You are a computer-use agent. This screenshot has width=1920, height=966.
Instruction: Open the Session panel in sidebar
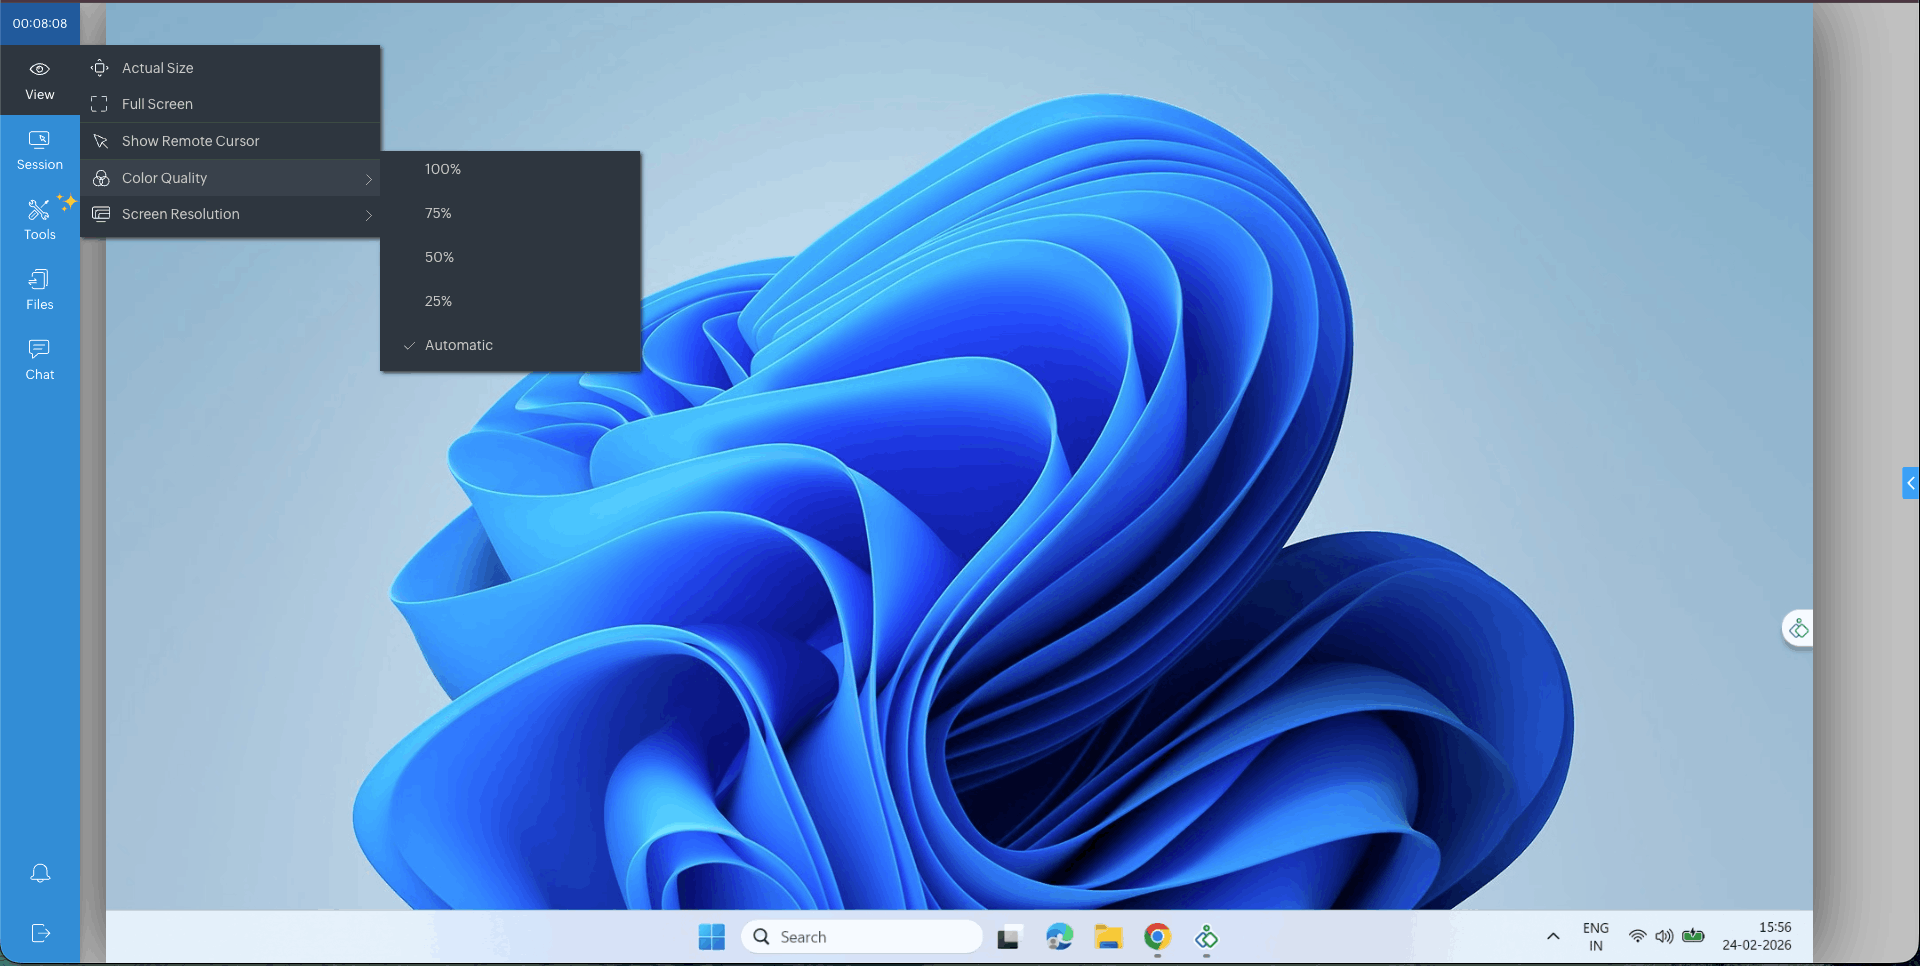click(39, 150)
